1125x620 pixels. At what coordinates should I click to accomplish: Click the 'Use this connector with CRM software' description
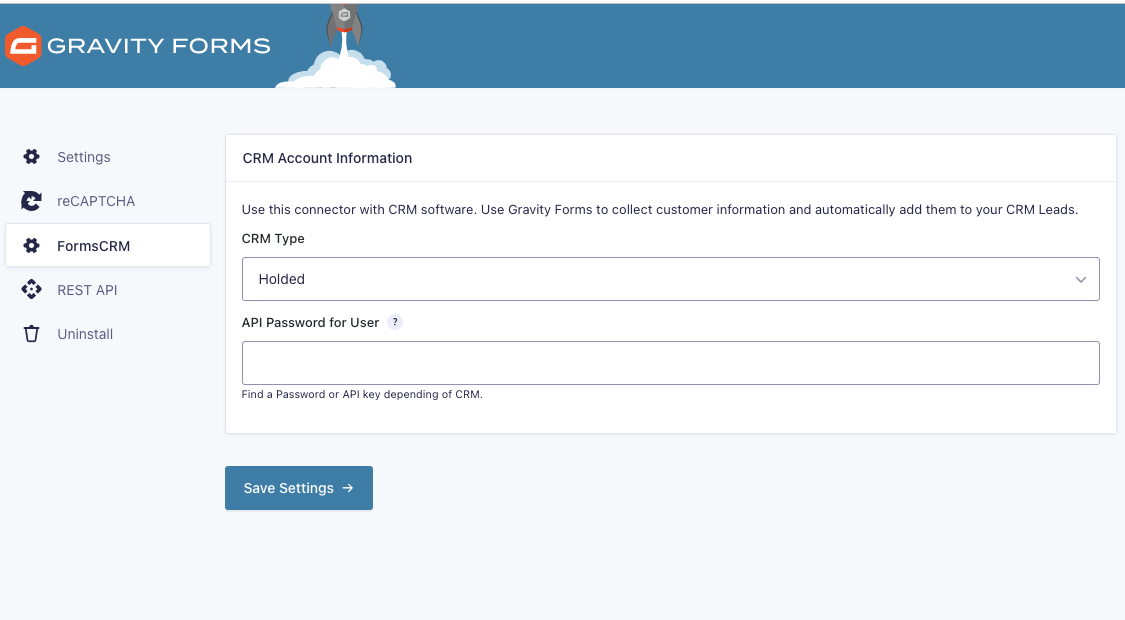tap(659, 210)
